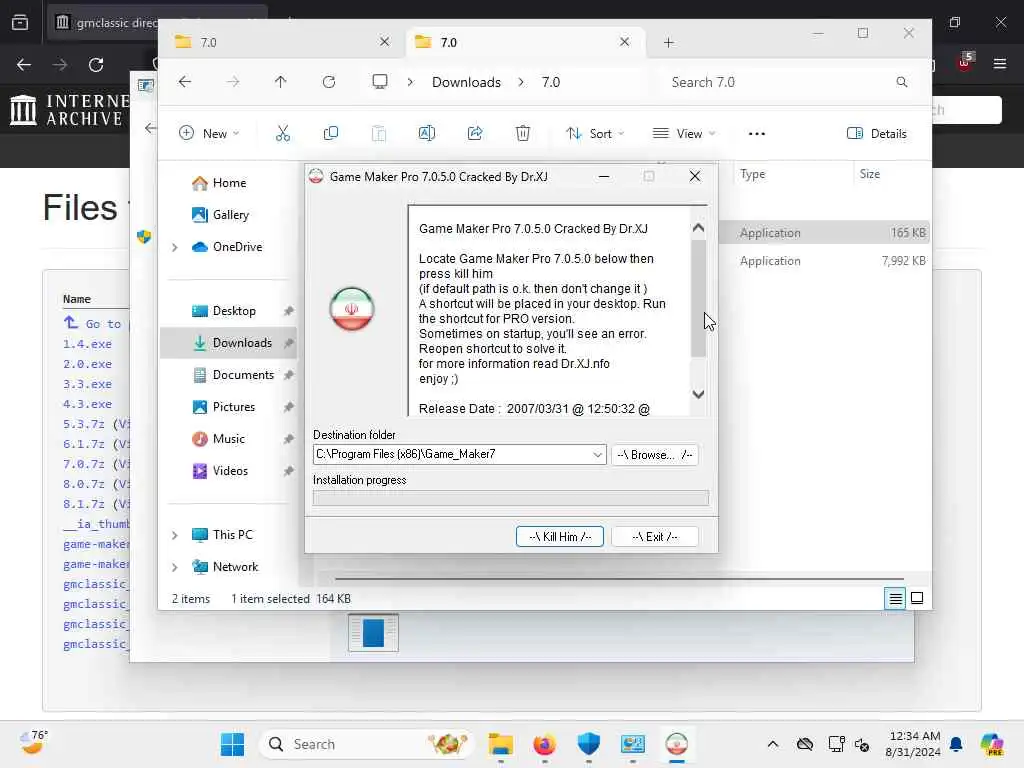
Task: Toggle the Details pane button
Action: click(x=876, y=134)
